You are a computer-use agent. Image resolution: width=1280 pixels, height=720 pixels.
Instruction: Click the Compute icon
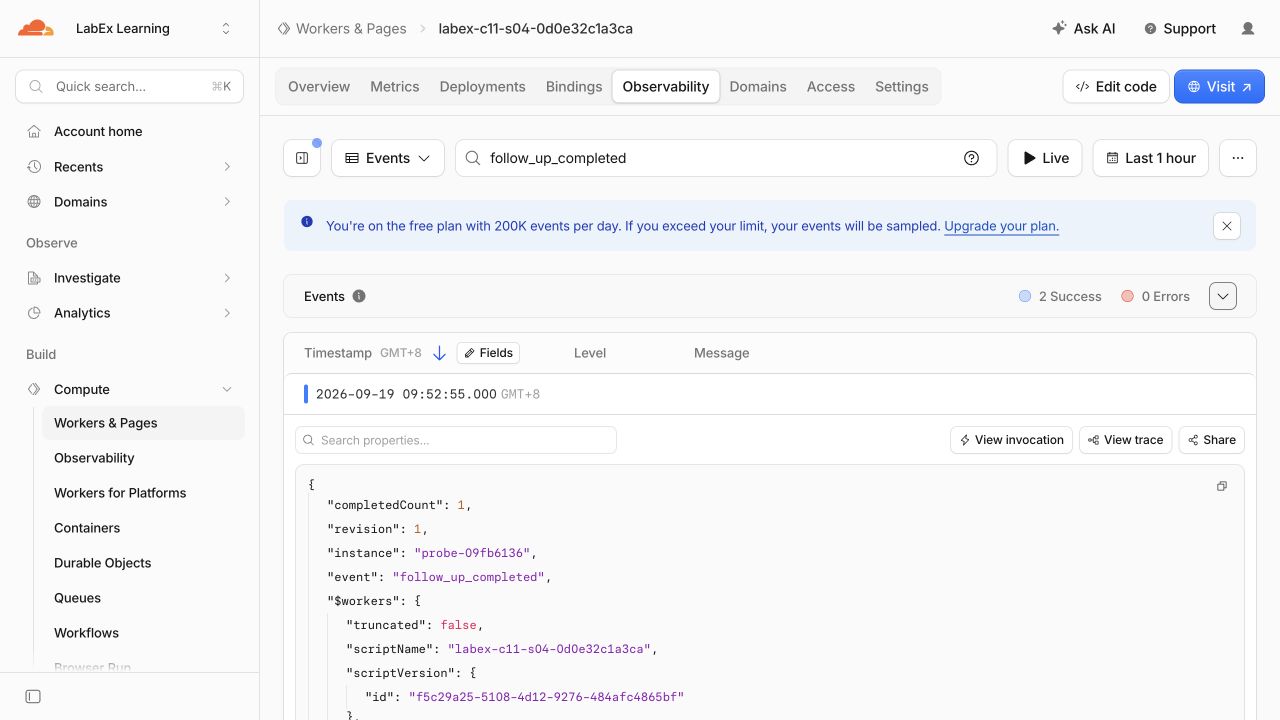(34, 389)
